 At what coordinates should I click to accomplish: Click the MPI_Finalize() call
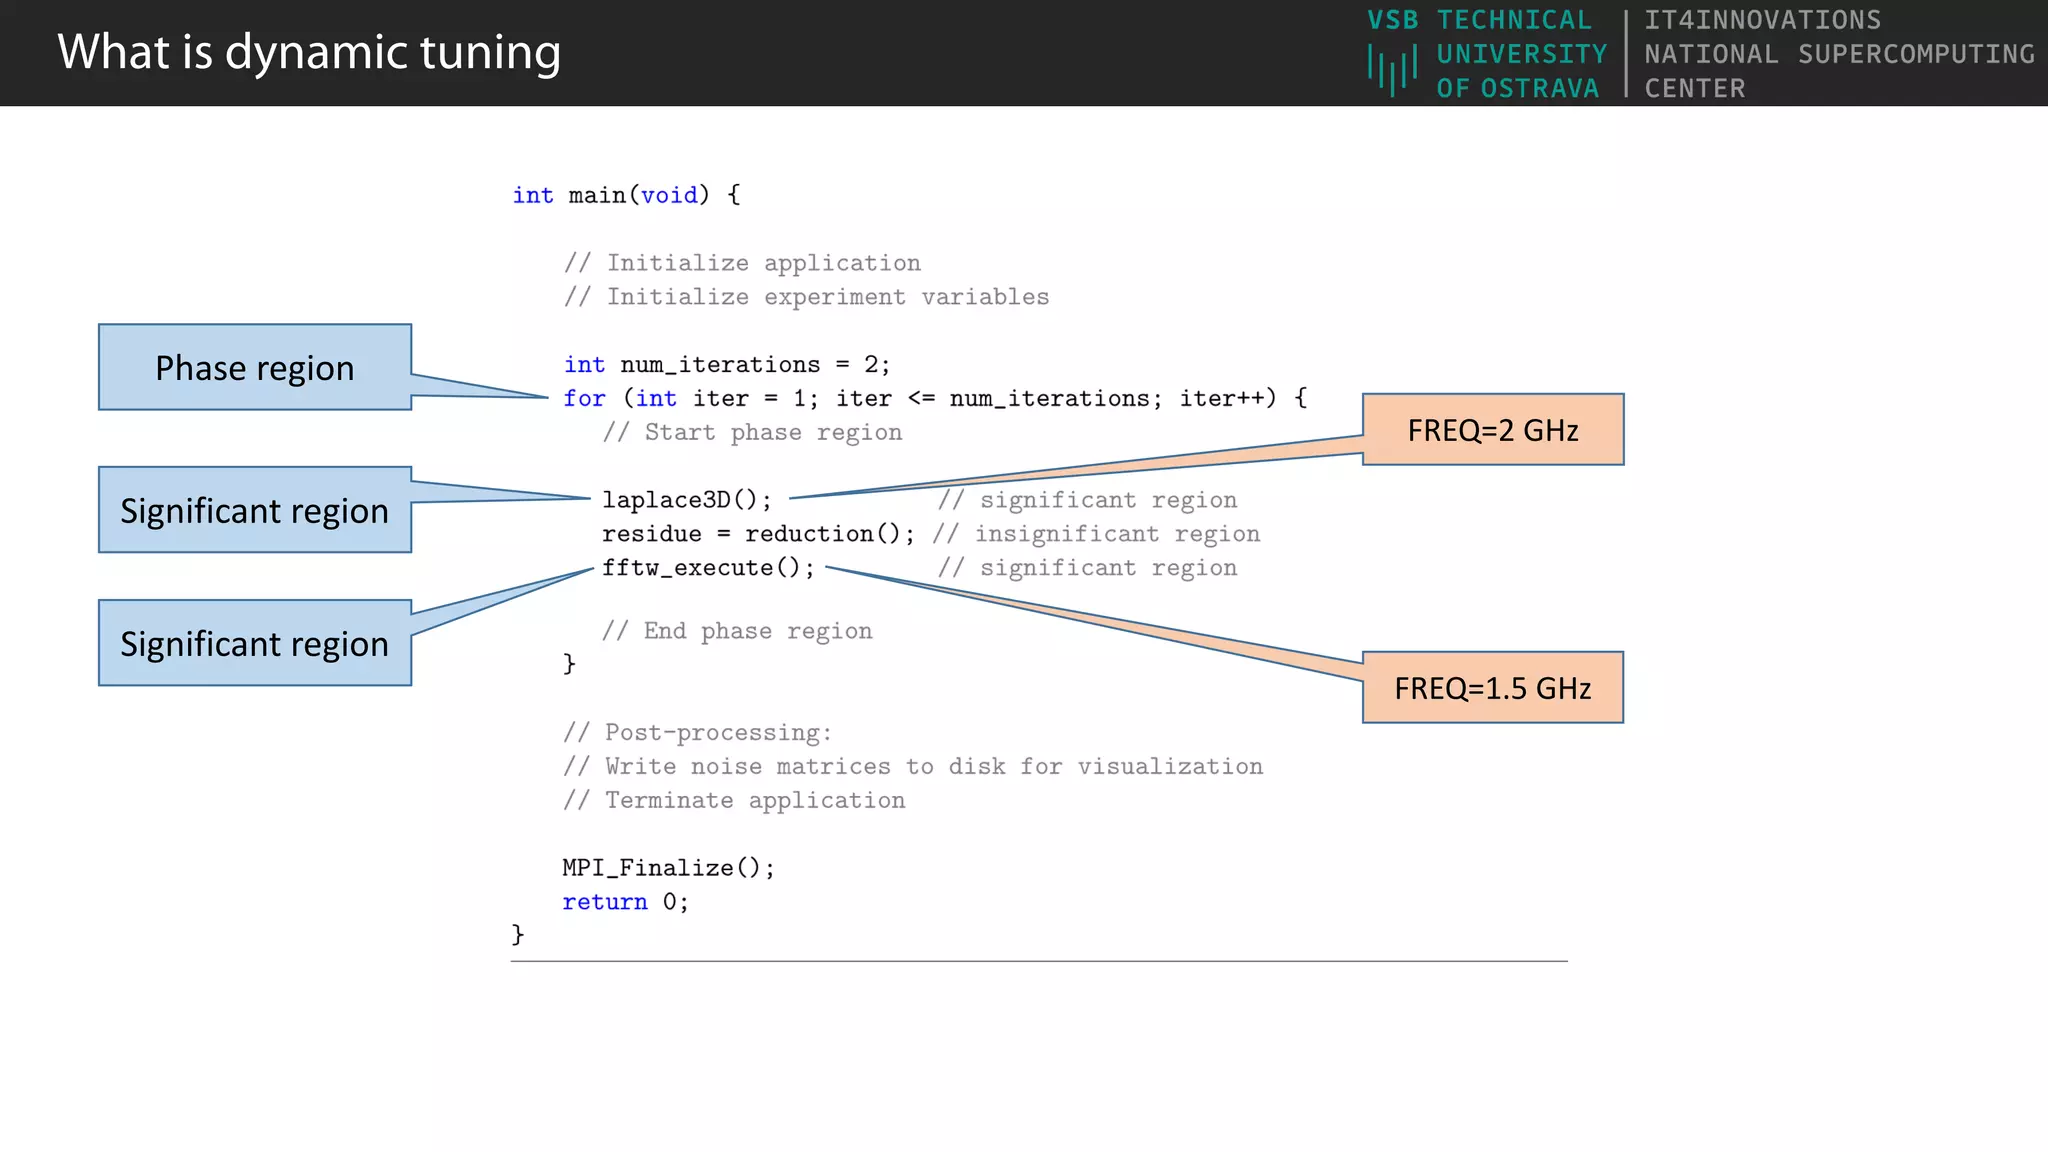(x=668, y=868)
